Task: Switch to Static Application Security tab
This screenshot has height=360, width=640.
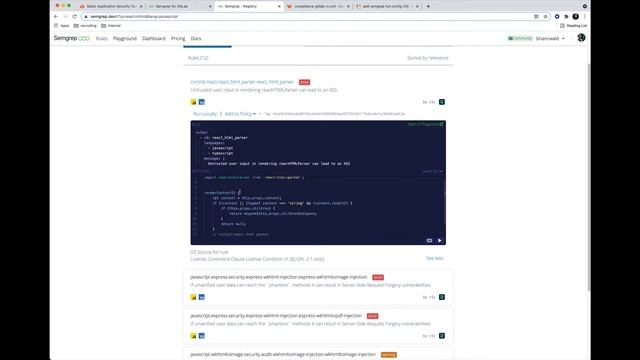Action: click(x=111, y=7)
